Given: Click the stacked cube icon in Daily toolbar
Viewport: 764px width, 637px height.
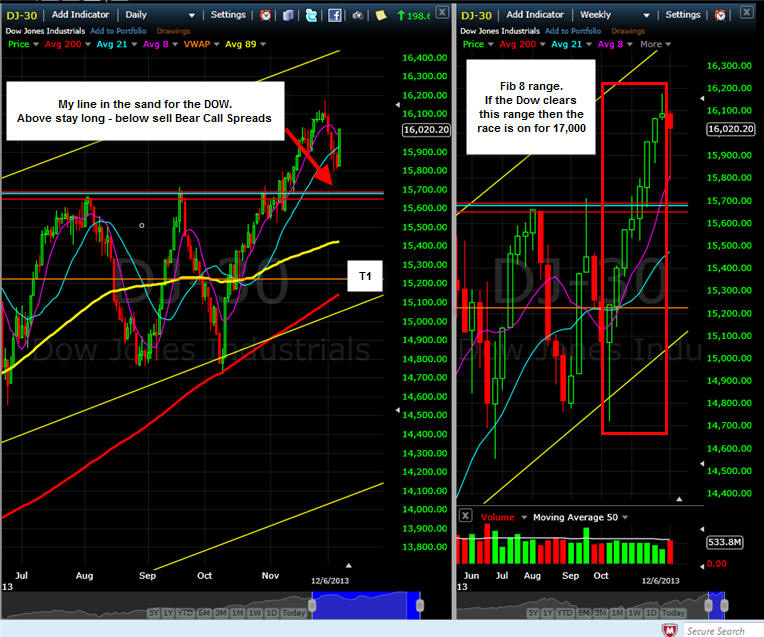Looking at the screenshot, I should 288,15.
